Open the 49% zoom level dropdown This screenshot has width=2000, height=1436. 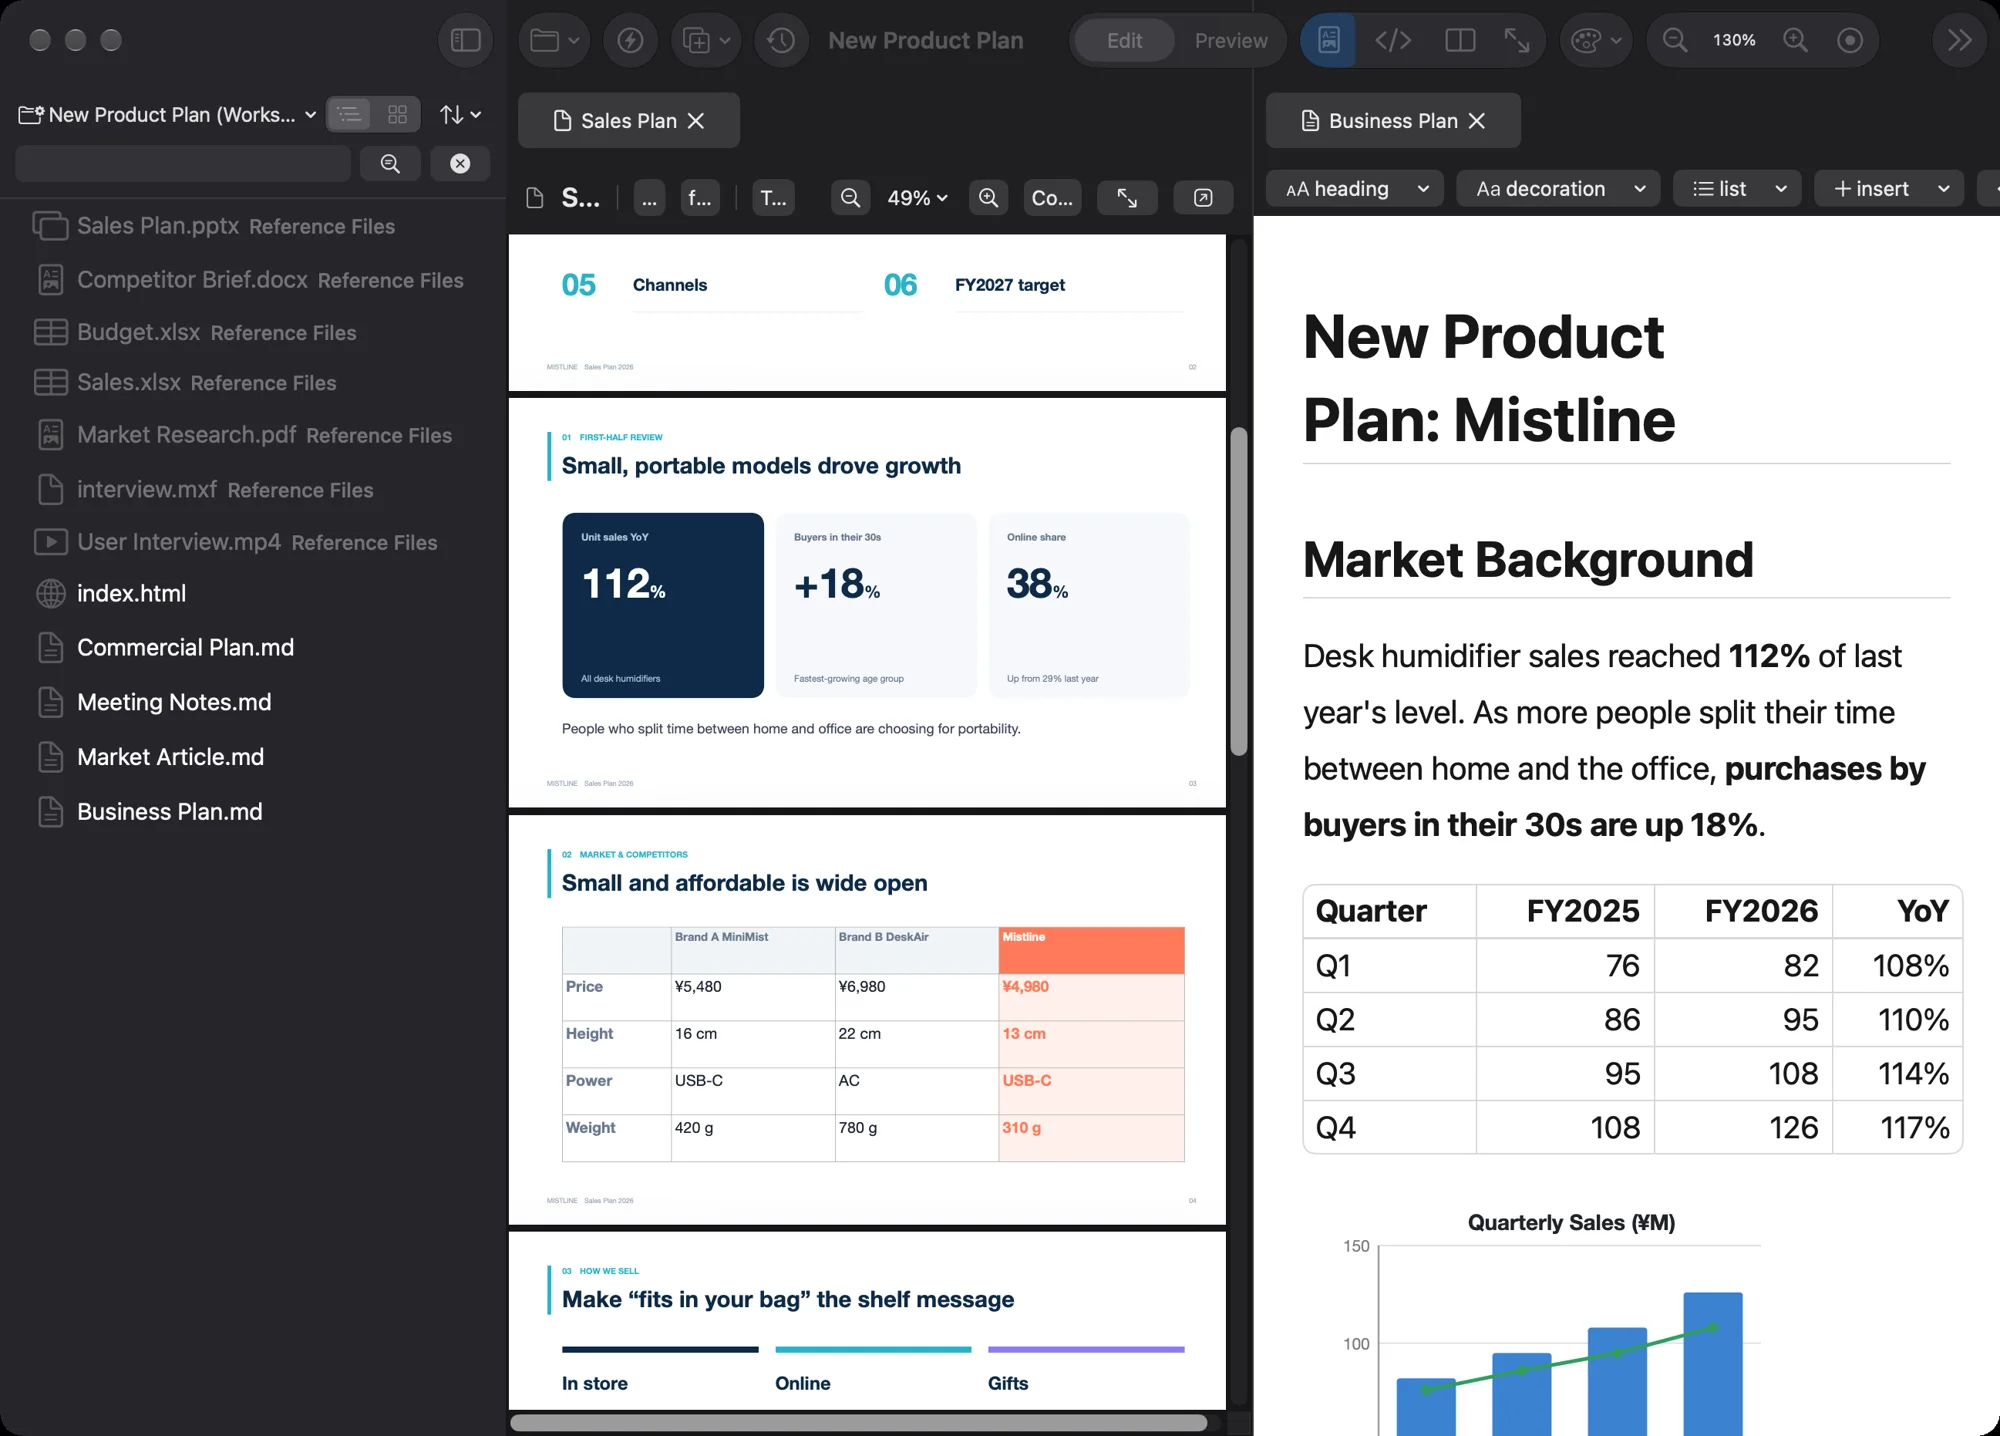click(x=917, y=198)
